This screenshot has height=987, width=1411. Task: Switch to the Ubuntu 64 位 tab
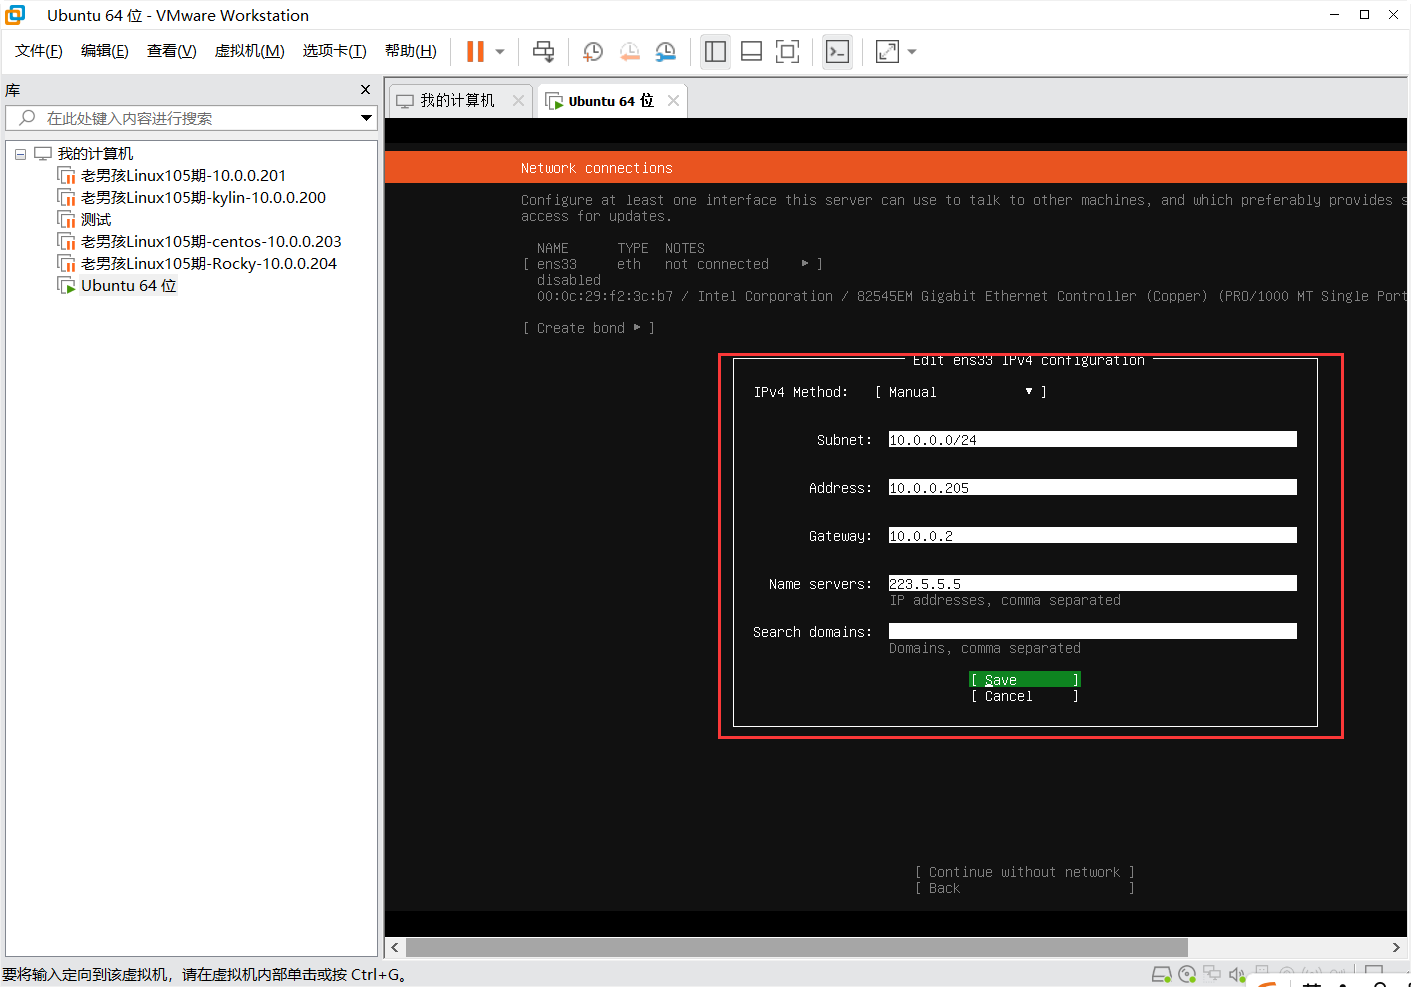(611, 101)
